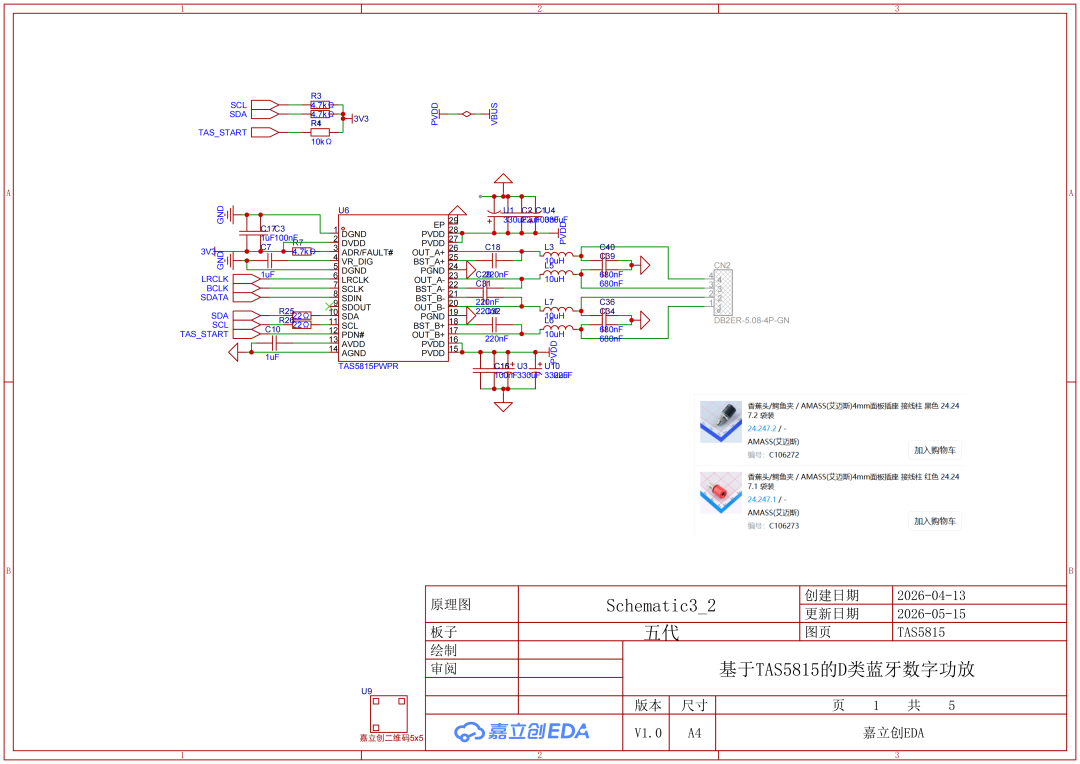
Task: Click the A4 paper size cell
Action: (x=694, y=733)
